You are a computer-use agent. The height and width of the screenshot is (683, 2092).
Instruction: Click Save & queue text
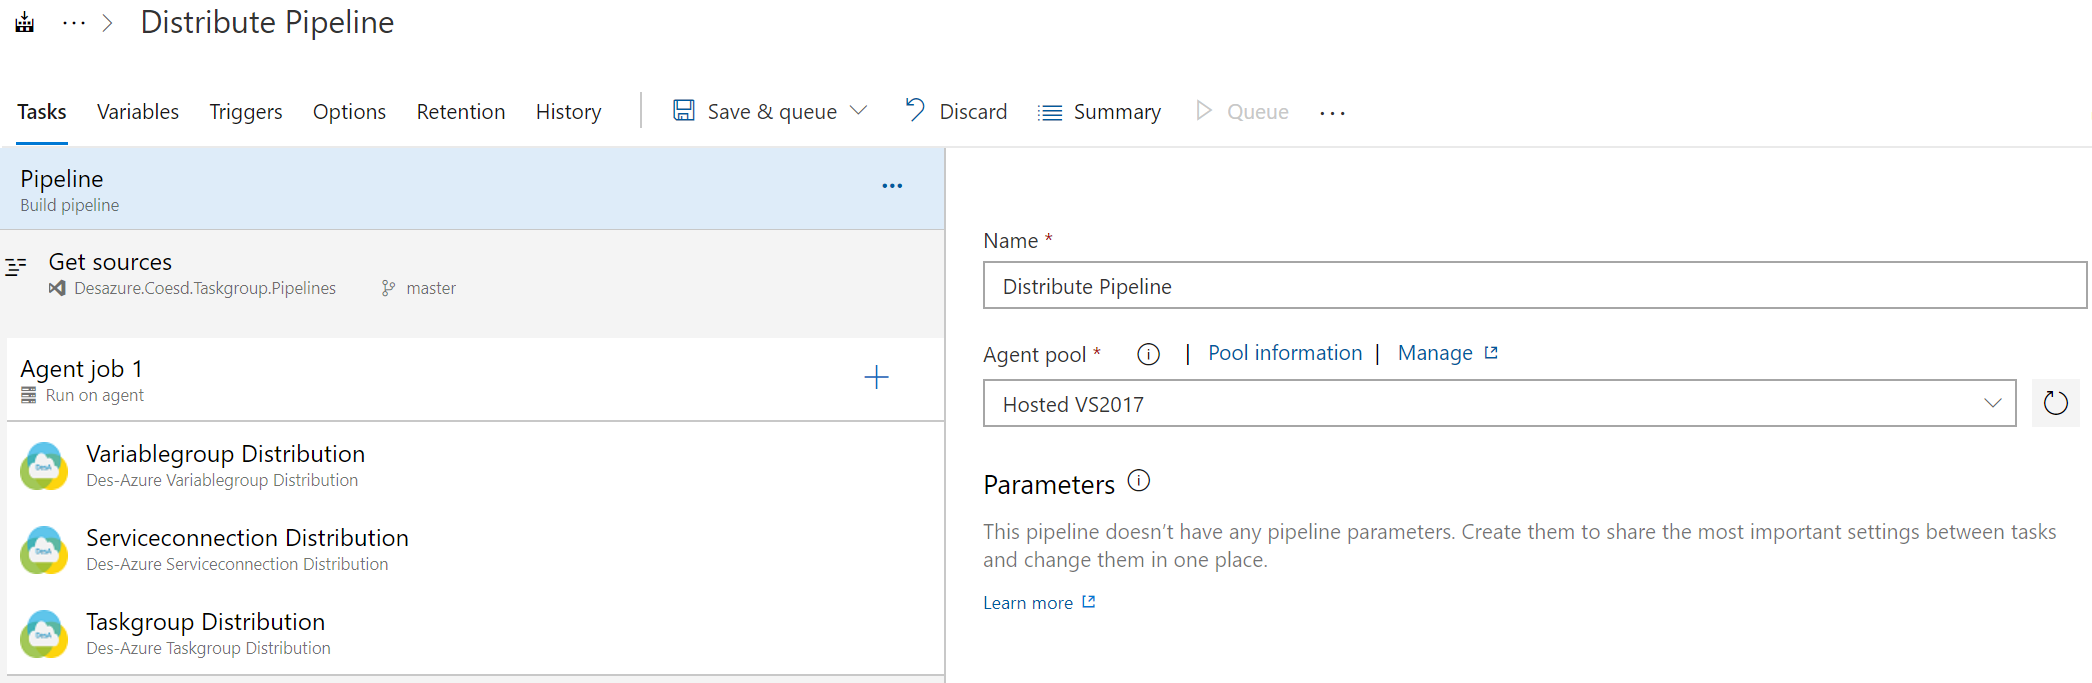click(772, 112)
